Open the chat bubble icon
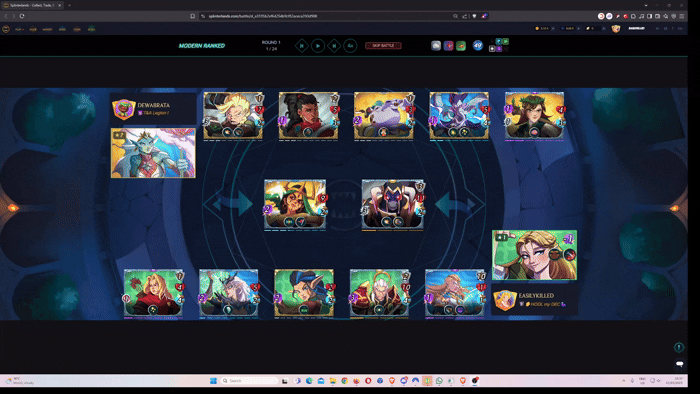 pyautogui.click(x=679, y=364)
